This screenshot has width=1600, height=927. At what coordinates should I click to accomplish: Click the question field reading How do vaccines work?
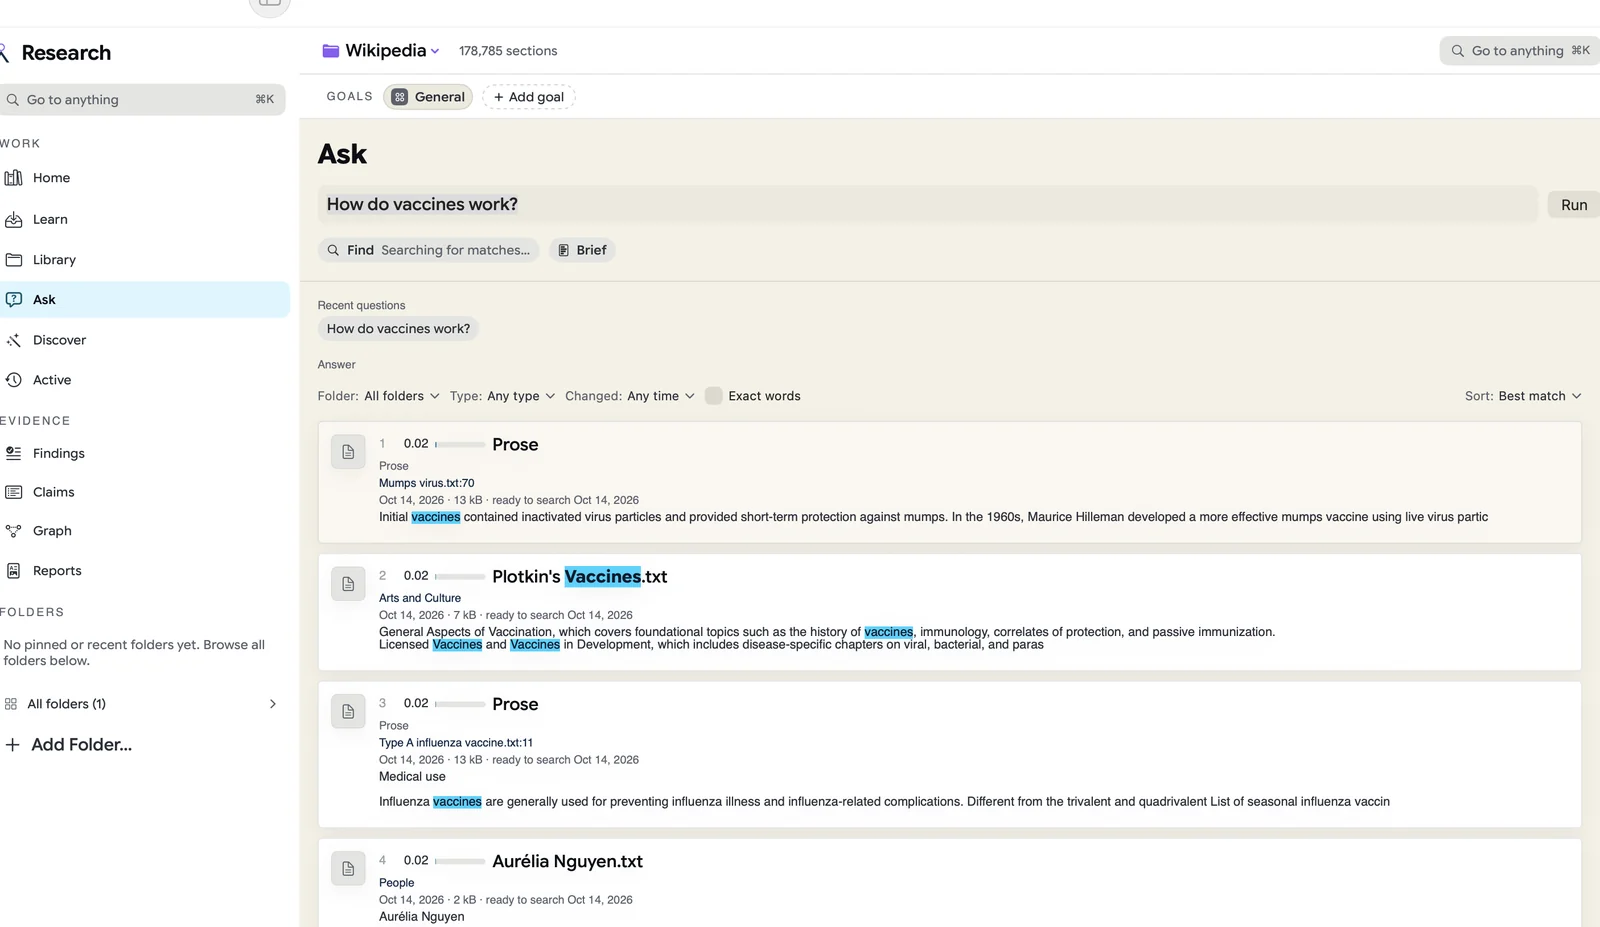point(927,204)
